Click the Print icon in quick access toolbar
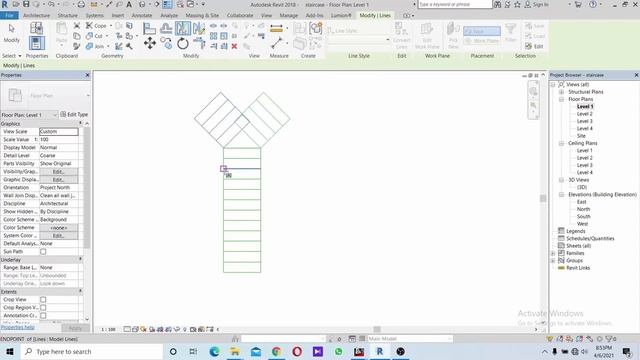The width and height of the screenshot is (640, 360). pos(81,4)
